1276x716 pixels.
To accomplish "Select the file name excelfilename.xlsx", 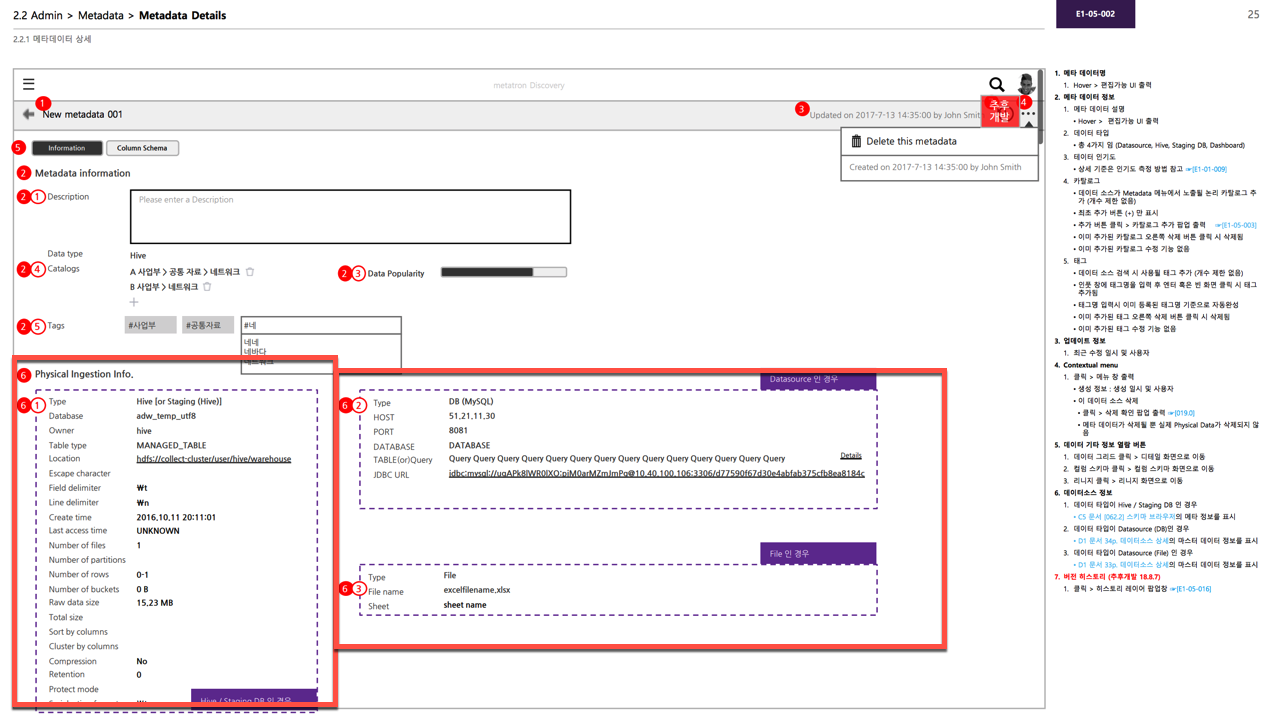I will (x=477, y=590).
